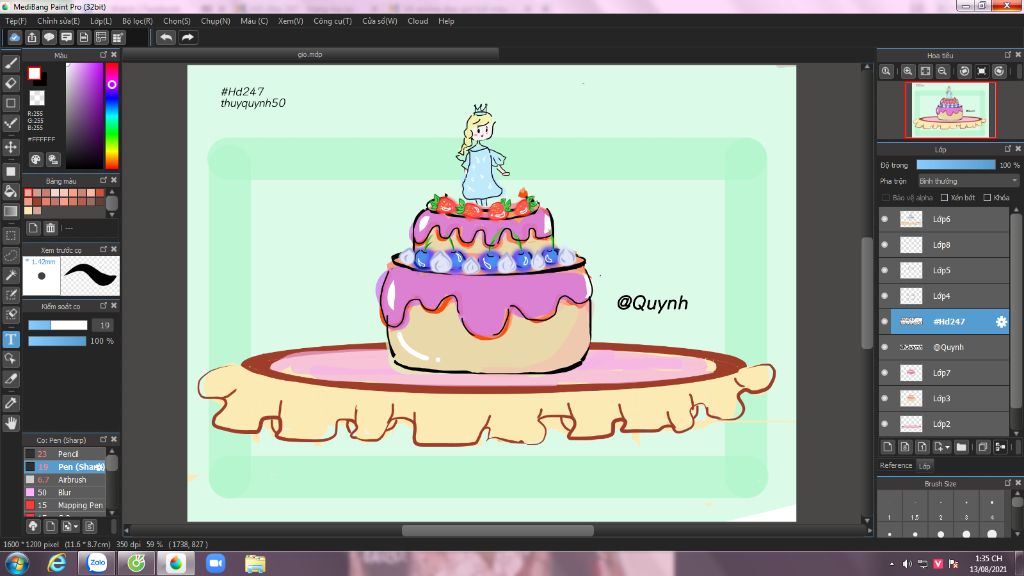Open Zalo from the taskbar
1024x576 pixels.
97,563
